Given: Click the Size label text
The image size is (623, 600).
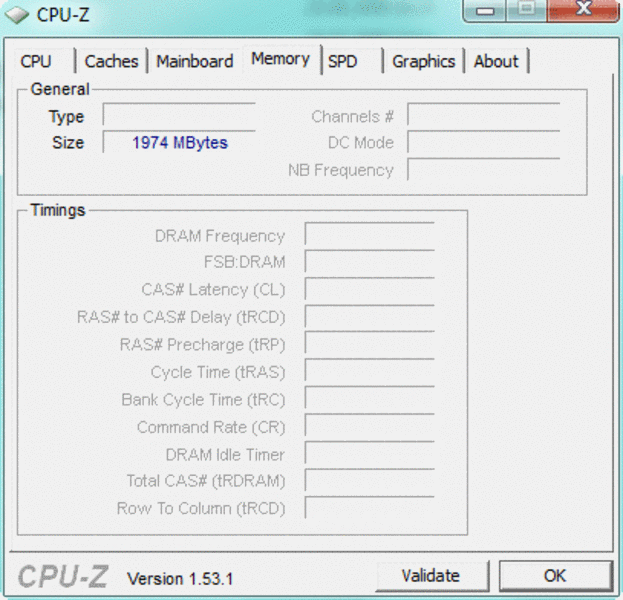Looking at the screenshot, I should (x=68, y=142).
